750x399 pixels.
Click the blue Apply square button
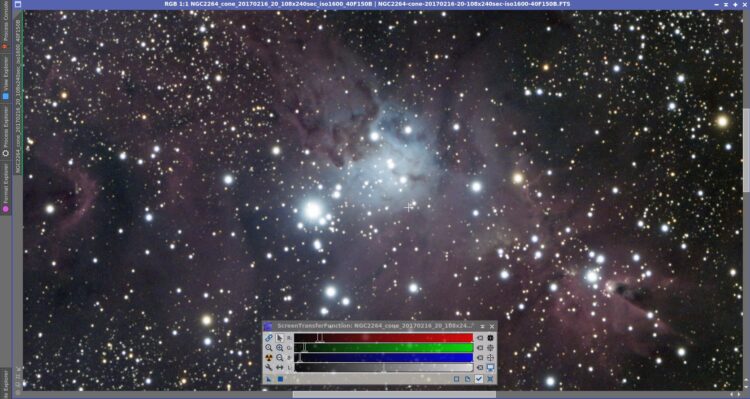pyautogui.click(x=280, y=379)
